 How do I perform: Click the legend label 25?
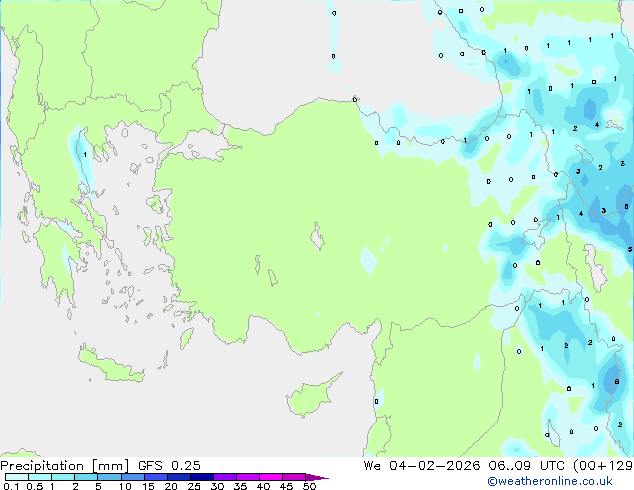[194, 486]
